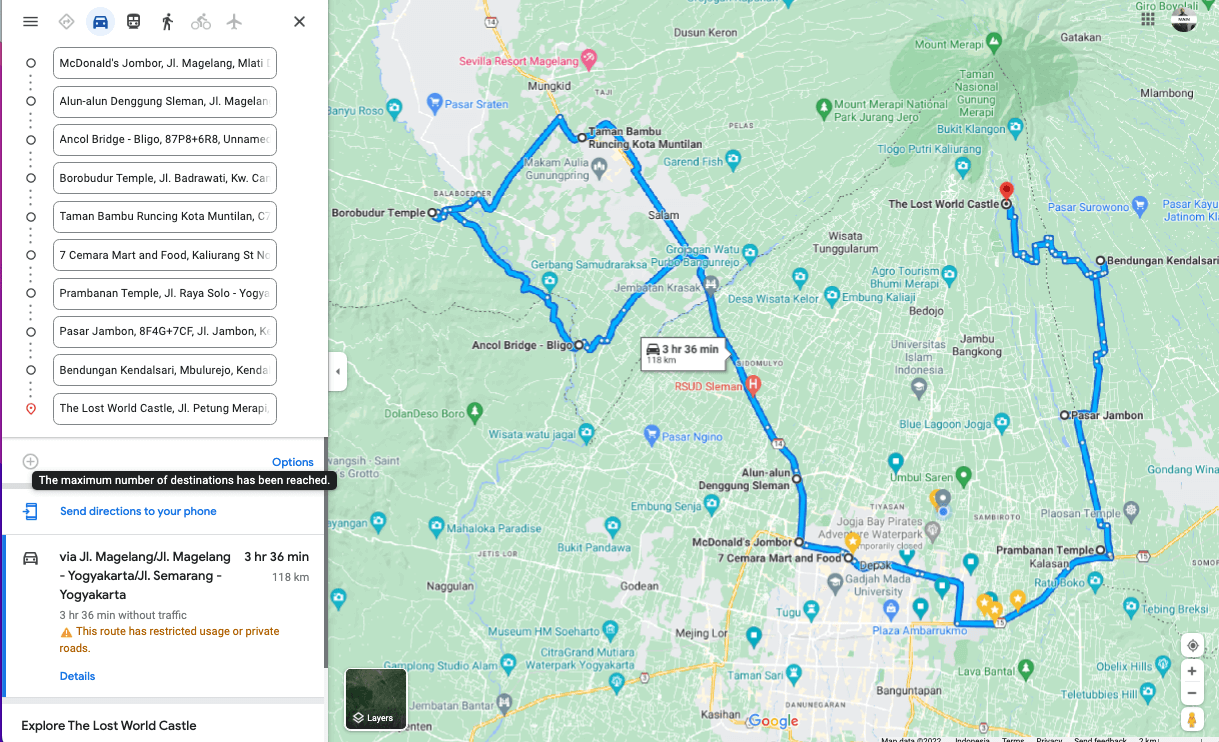Edit Ancol Bridge - Bligo destination field
The width and height of the screenshot is (1219, 742).
tap(165, 140)
